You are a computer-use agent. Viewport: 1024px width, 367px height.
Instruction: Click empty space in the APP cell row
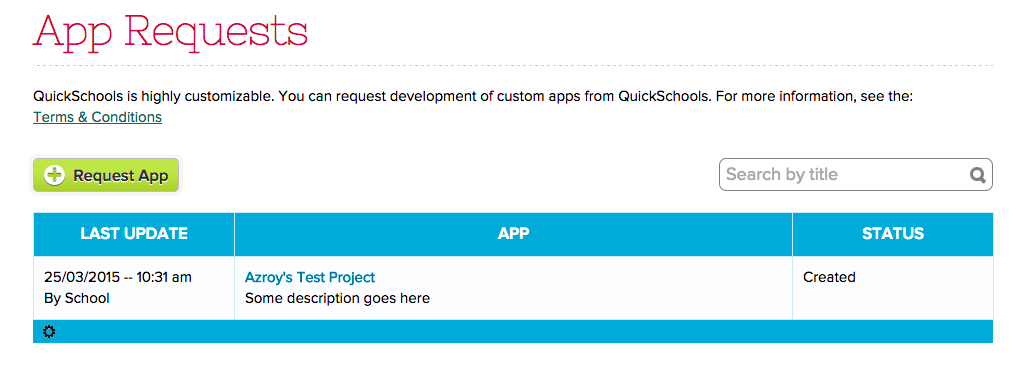(x=607, y=288)
